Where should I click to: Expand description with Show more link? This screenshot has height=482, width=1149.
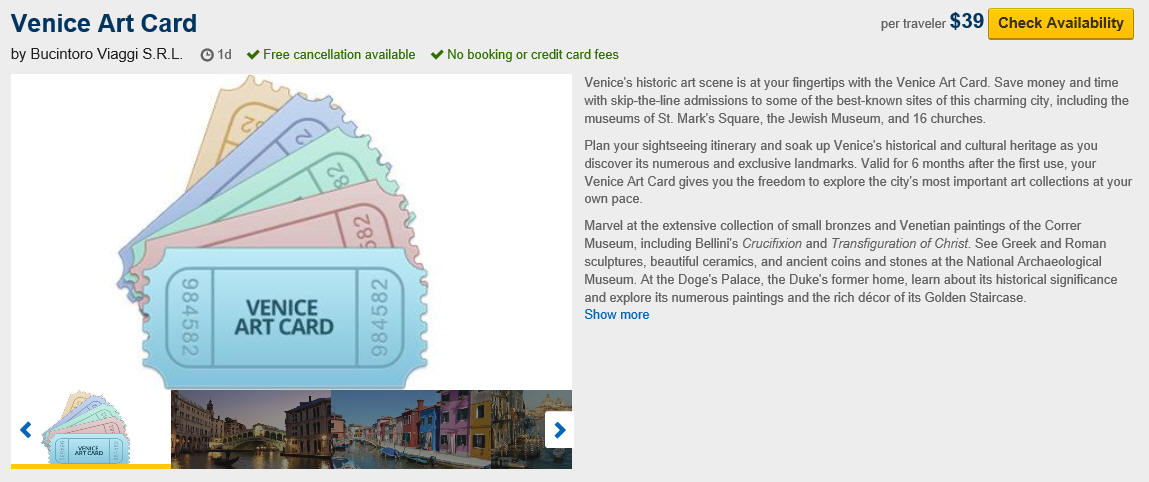click(x=616, y=315)
